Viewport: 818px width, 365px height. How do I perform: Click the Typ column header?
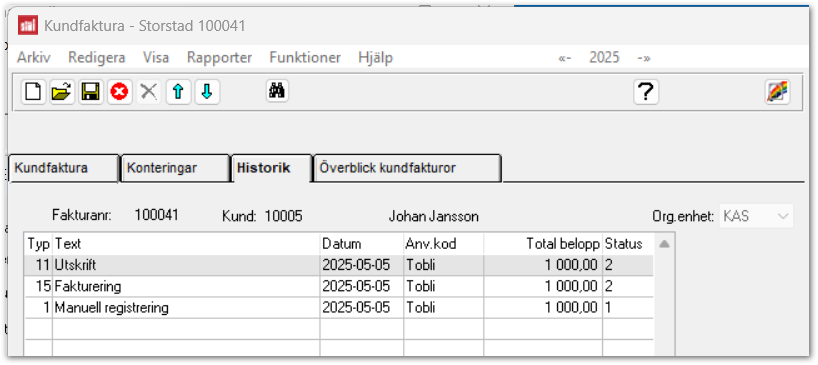point(39,244)
